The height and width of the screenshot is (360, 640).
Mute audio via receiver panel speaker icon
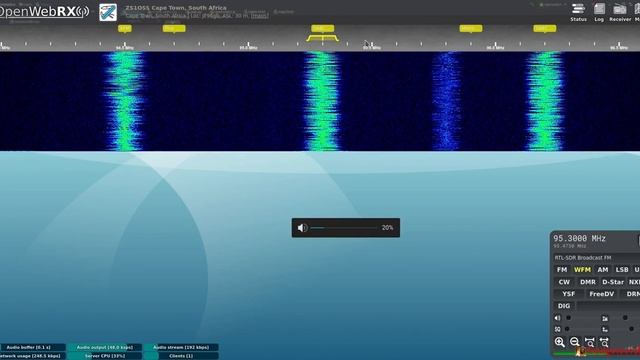[558, 318]
